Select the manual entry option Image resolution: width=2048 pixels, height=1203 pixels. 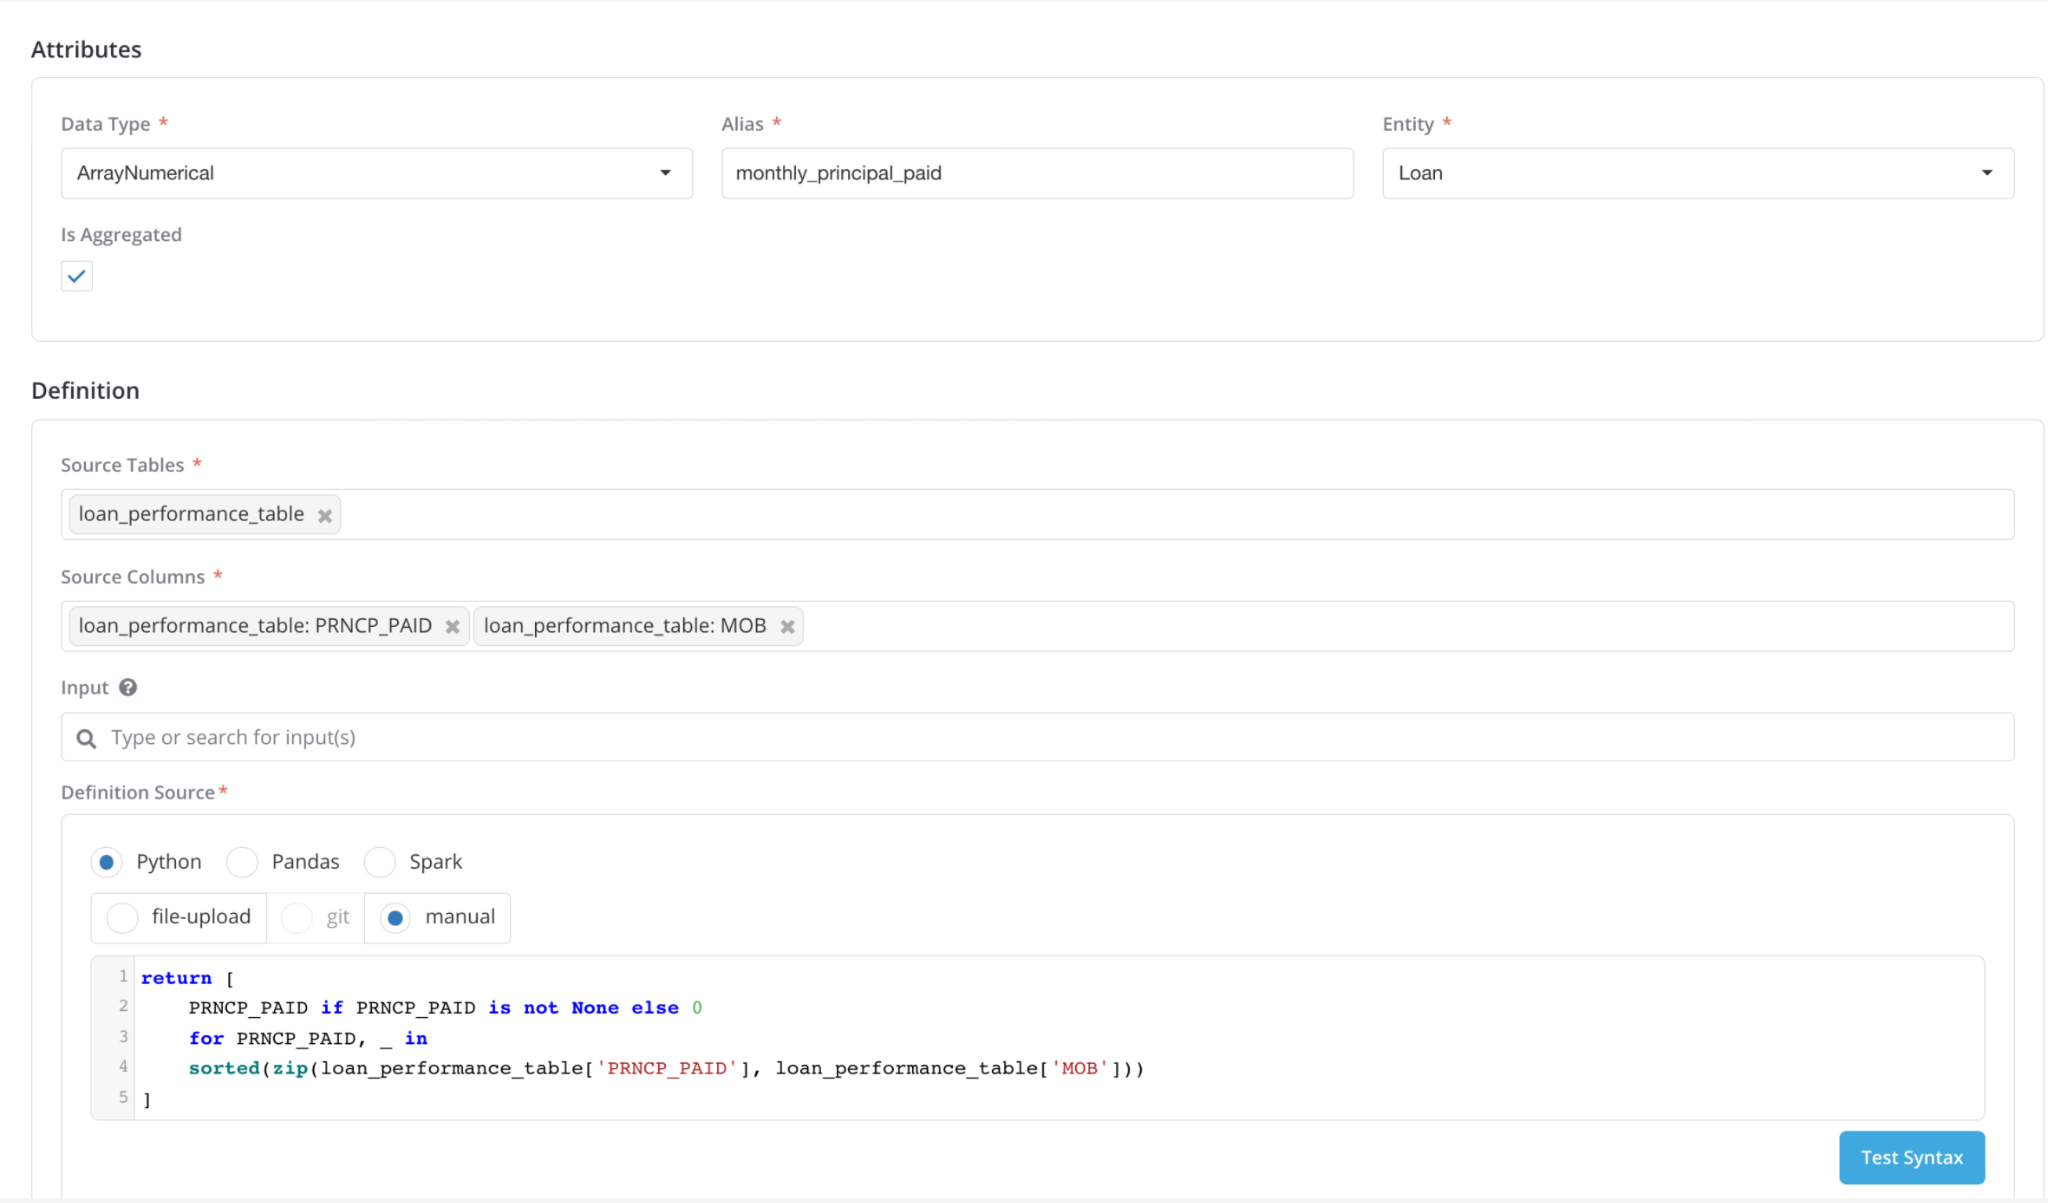pyautogui.click(x=396, y=917)
